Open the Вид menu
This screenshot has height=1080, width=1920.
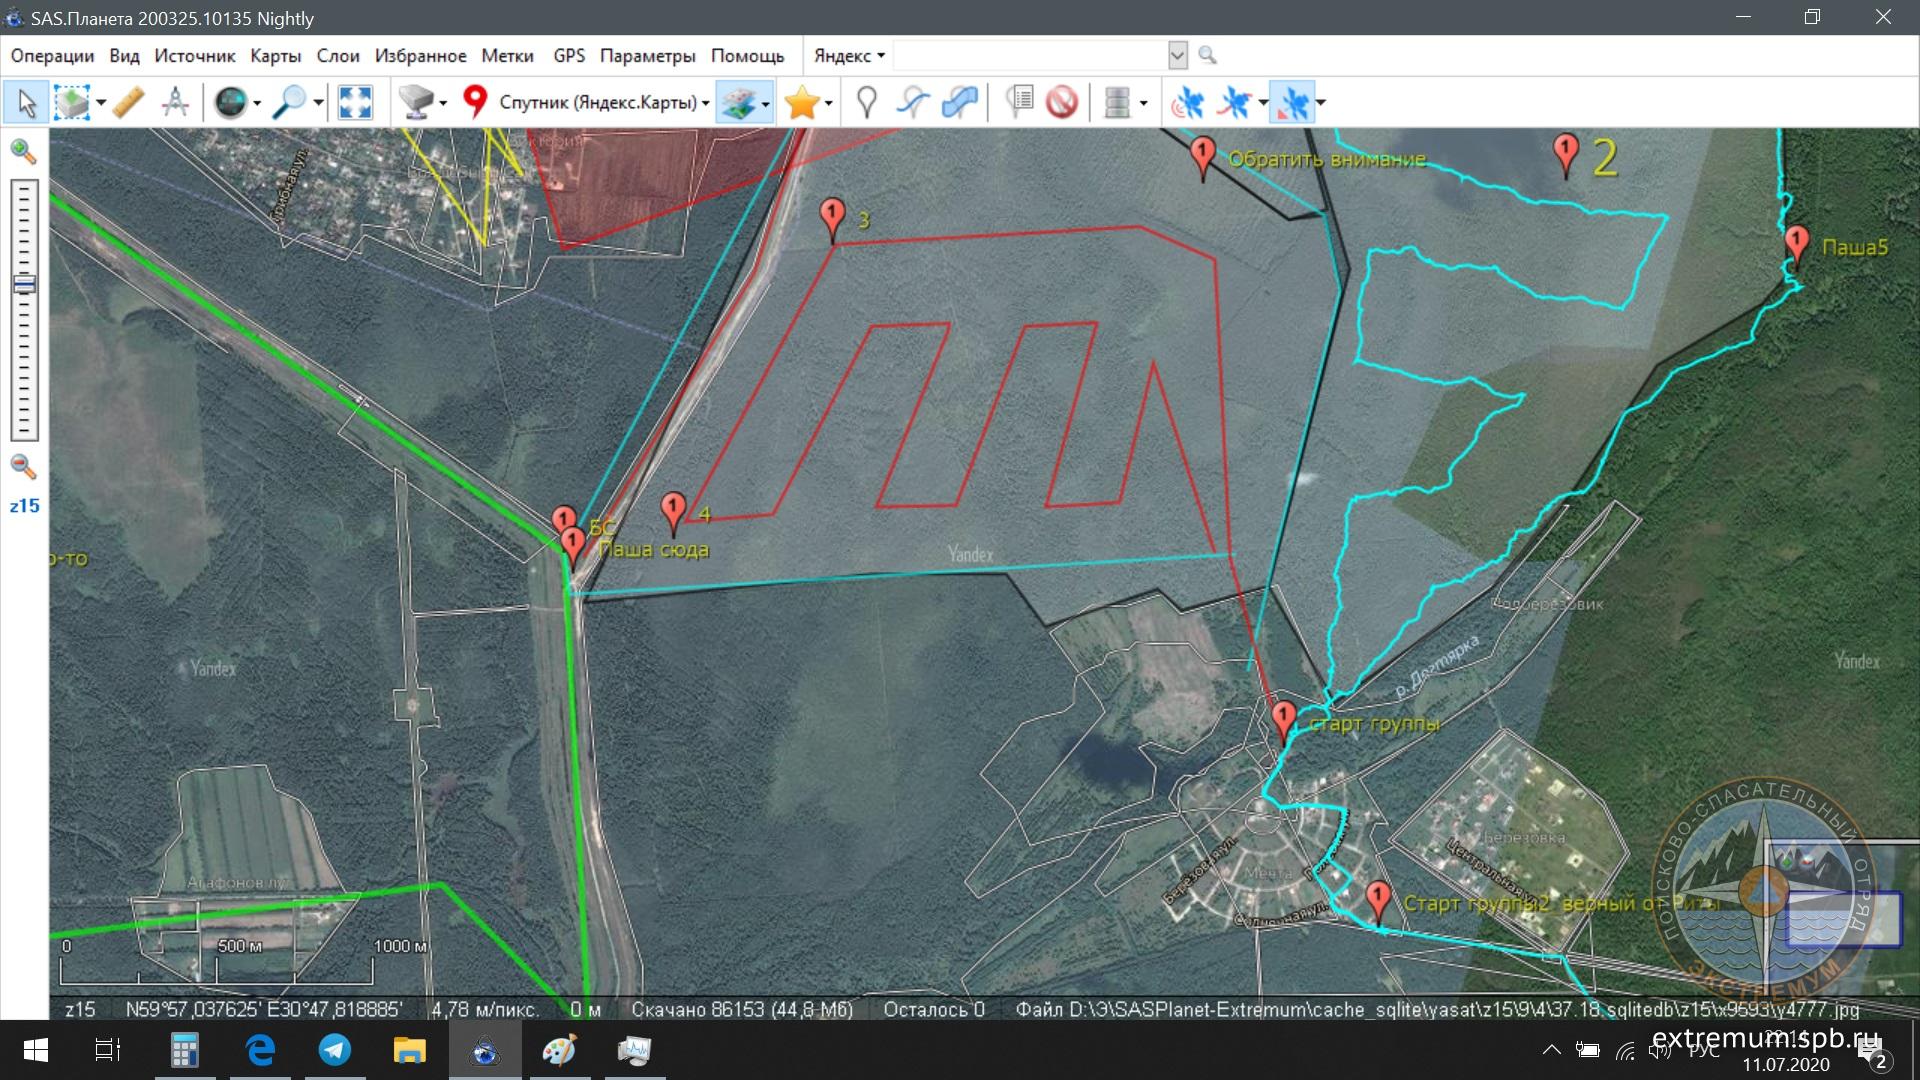click(x=124, y=56)
